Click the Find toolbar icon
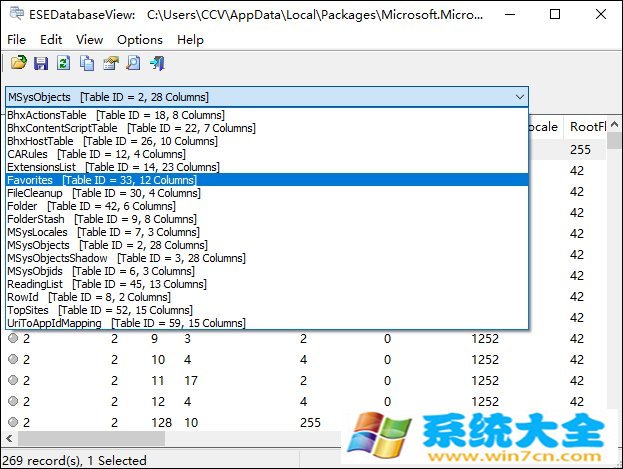This screenshot has height=469, width=623. (x=134, y=63)
